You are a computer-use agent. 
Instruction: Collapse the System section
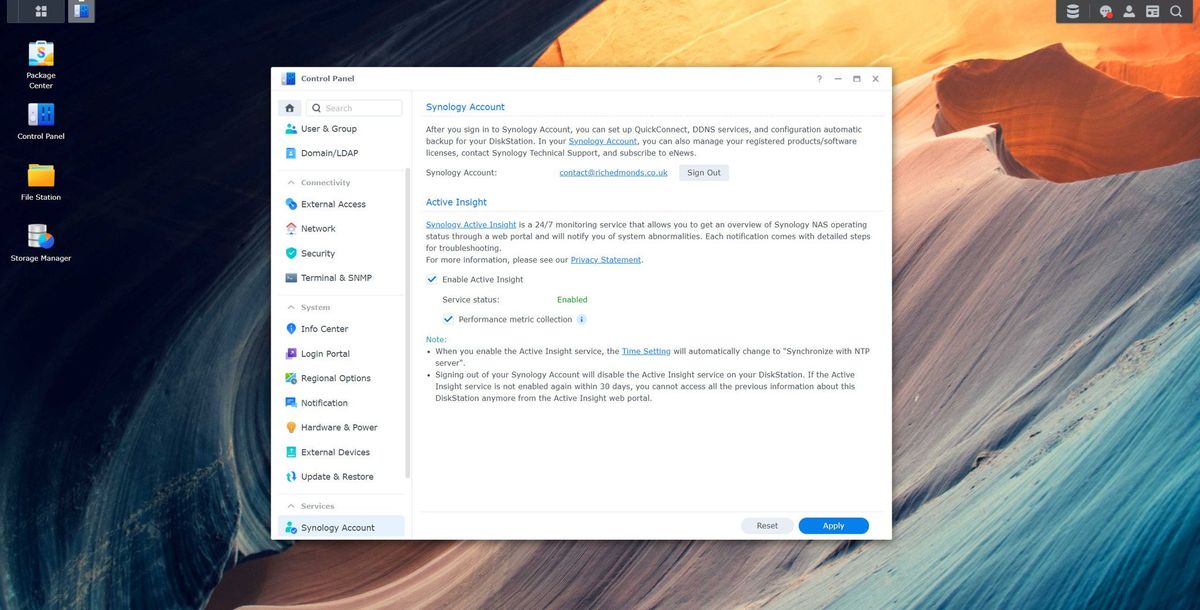click(x=290, y=306)
